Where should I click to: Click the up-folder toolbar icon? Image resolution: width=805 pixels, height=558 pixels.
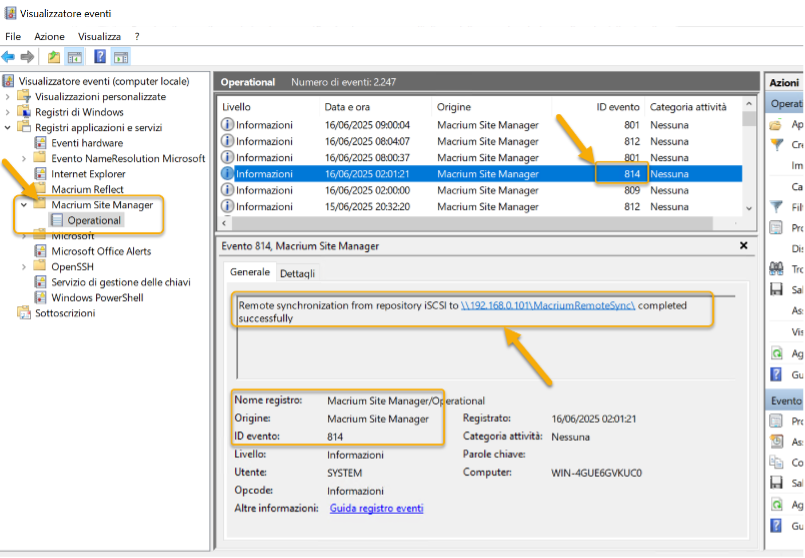(x=54, y=56)
